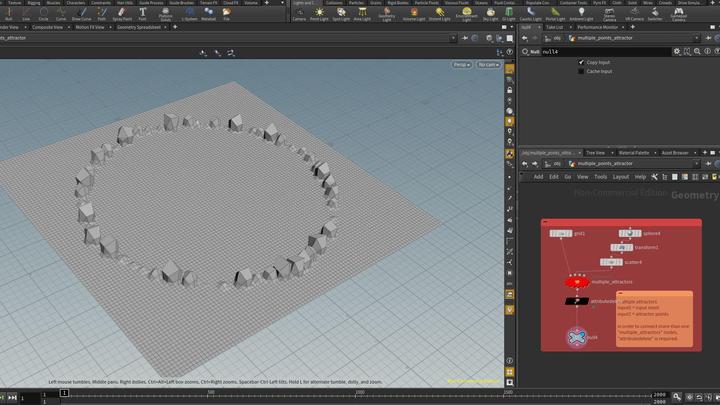
Task: Click the Gamepad Camera shelf tool
Action: (x=678, y=15)
